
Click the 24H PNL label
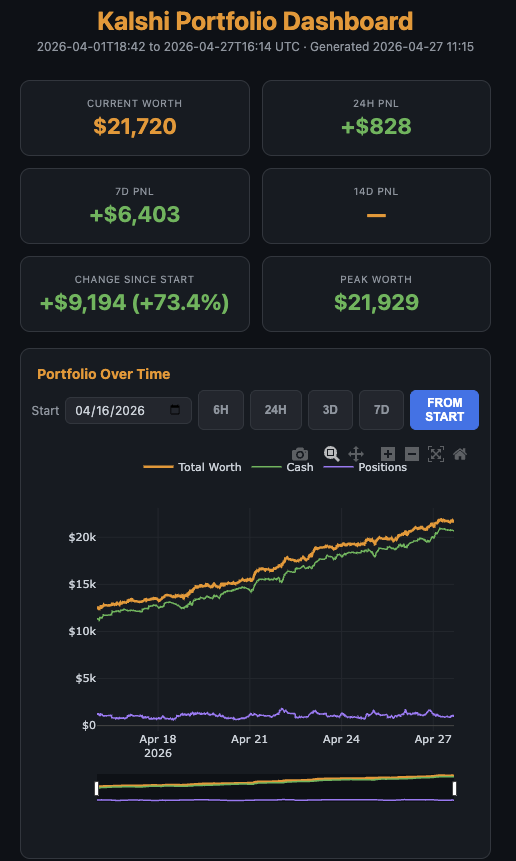[376, 103]
